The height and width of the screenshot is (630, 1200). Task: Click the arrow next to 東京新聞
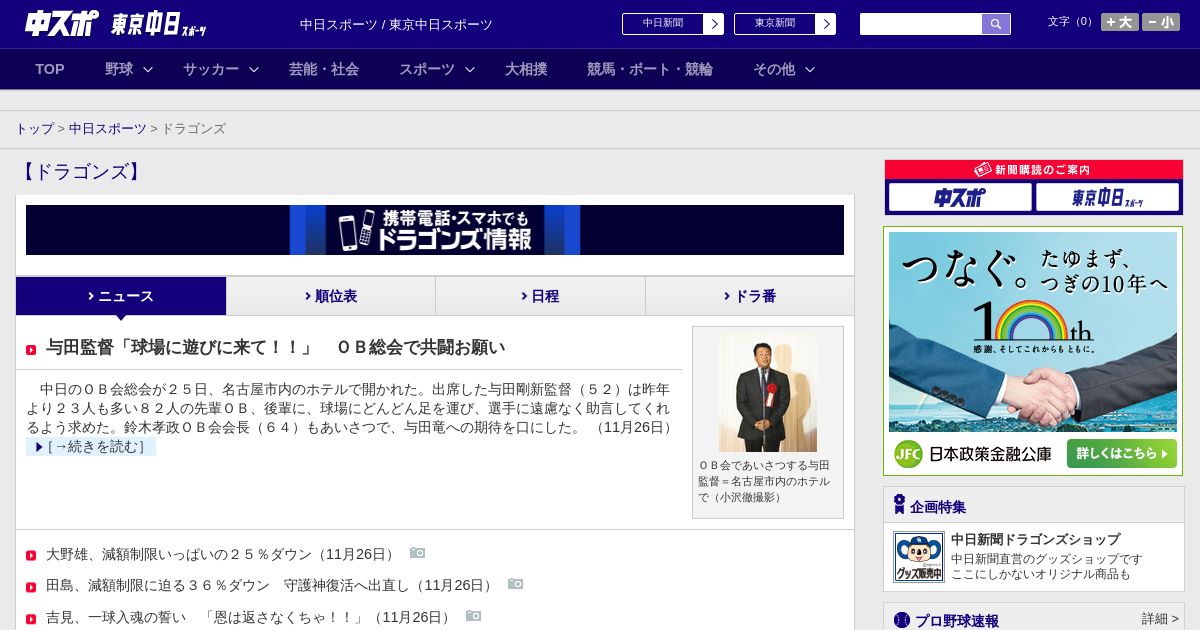pyautogui.click(x=826, y=24)
